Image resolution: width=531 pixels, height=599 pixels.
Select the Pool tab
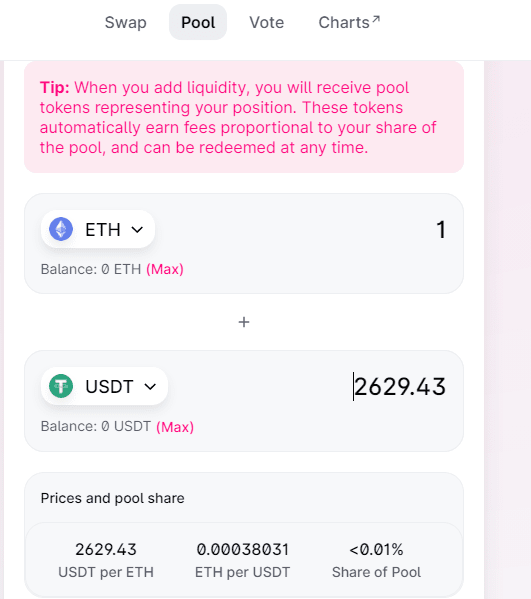point(198,23)
